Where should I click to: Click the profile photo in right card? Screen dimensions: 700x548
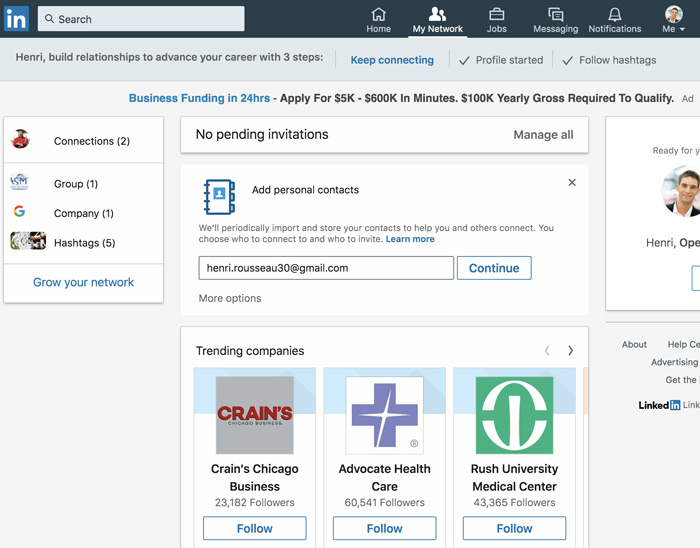682,191
